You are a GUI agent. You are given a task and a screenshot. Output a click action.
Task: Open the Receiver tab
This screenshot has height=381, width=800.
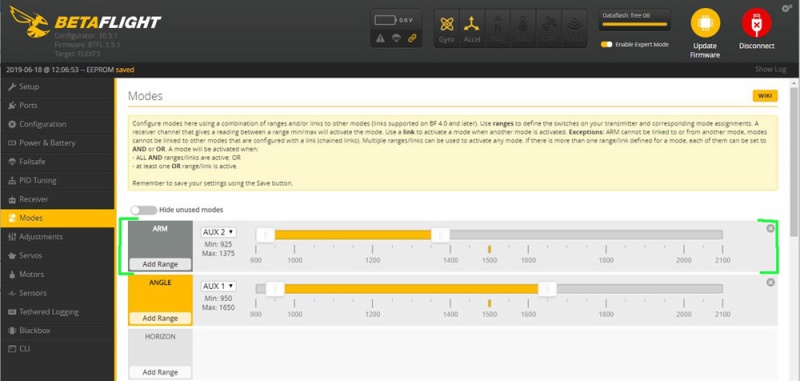point(57,199)
